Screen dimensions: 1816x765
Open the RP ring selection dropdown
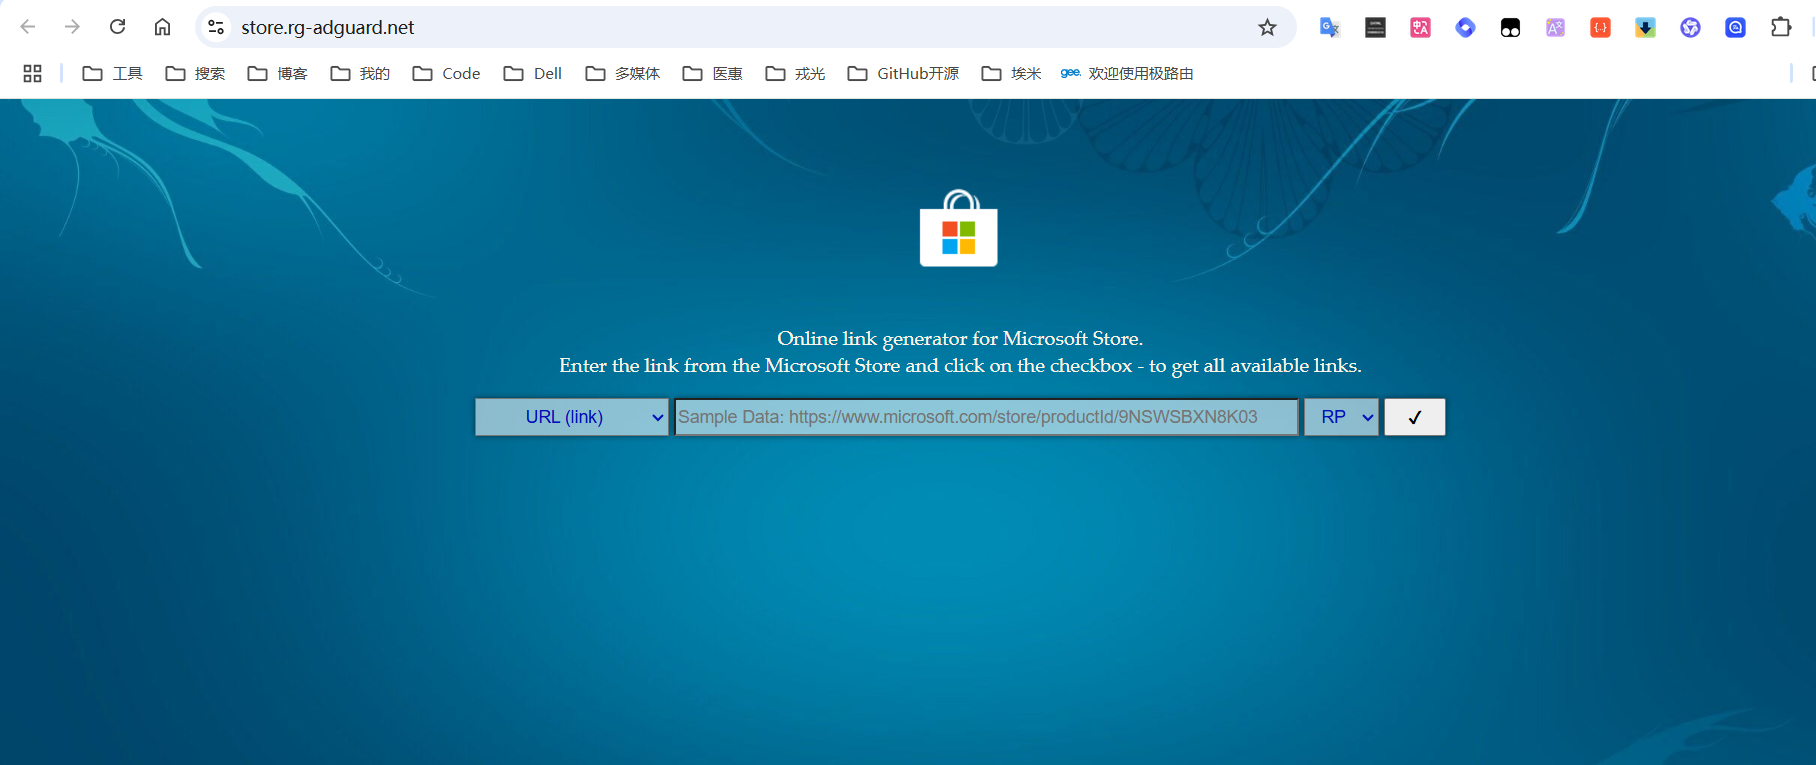point(1341,417)
